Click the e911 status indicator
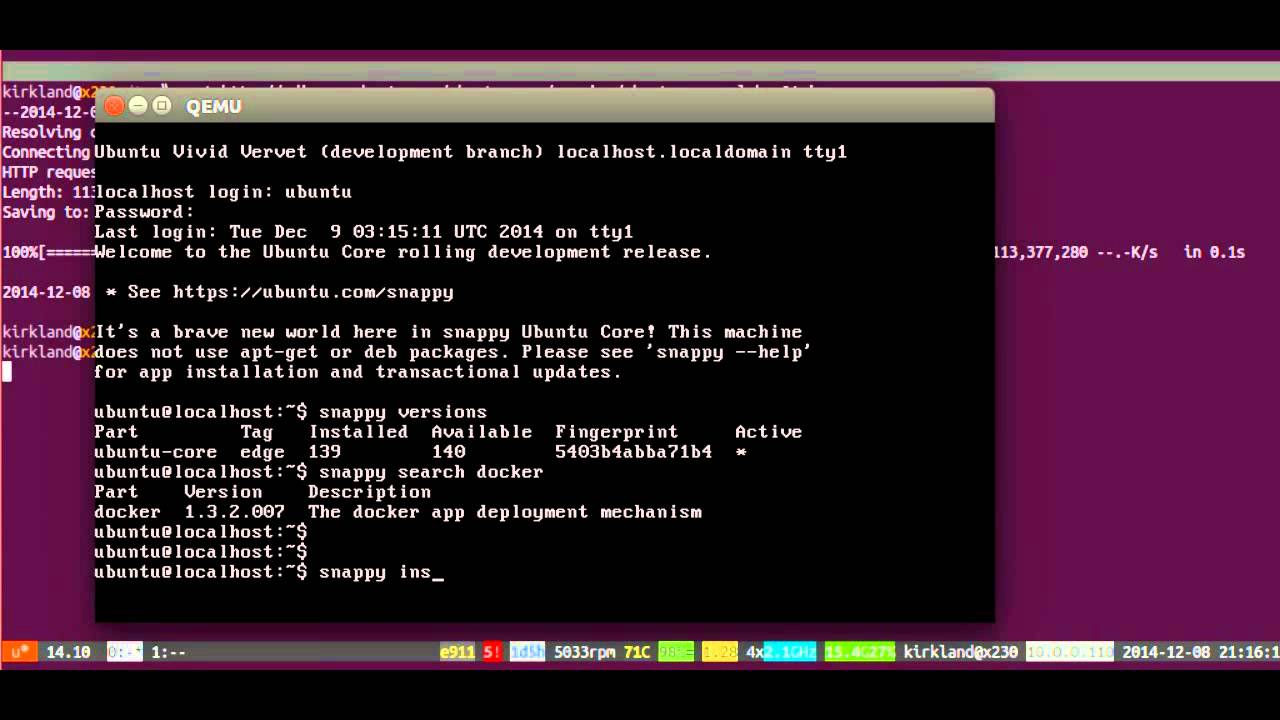This screenshot has height=720, width=1280. coord(457,652)
